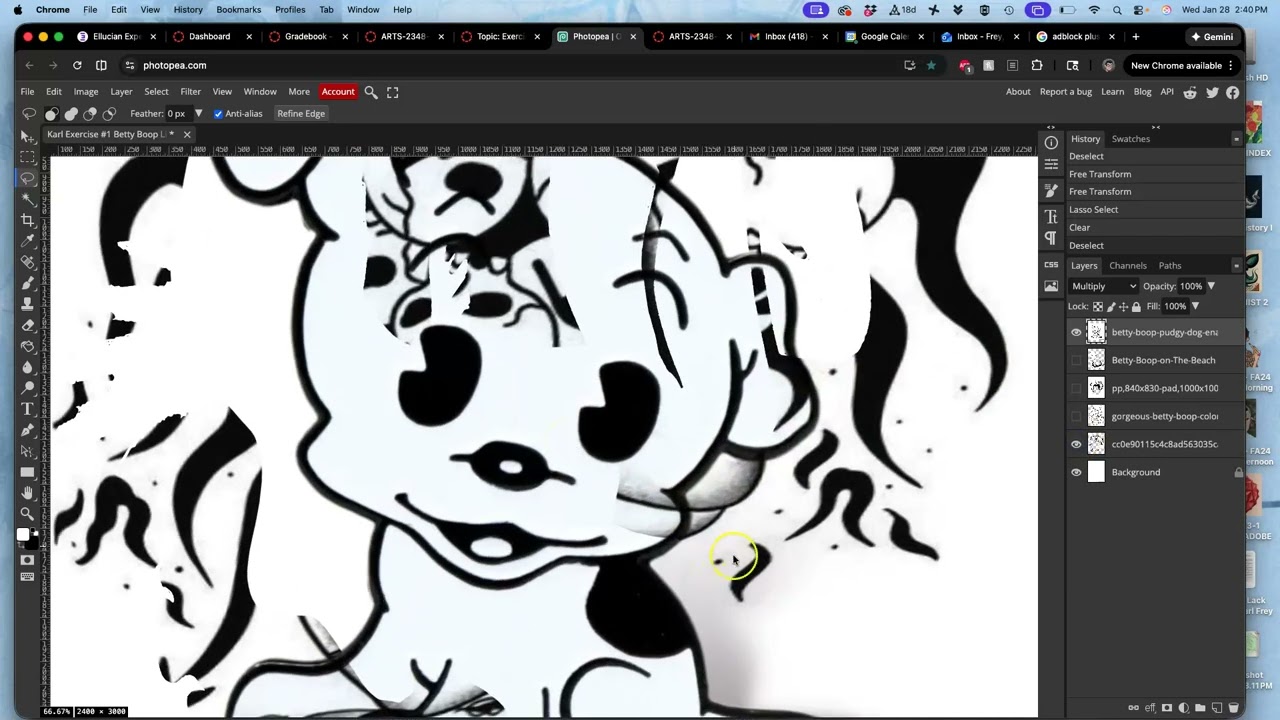
Task: Open the History panel options menu
Action: click(1236, 139)
